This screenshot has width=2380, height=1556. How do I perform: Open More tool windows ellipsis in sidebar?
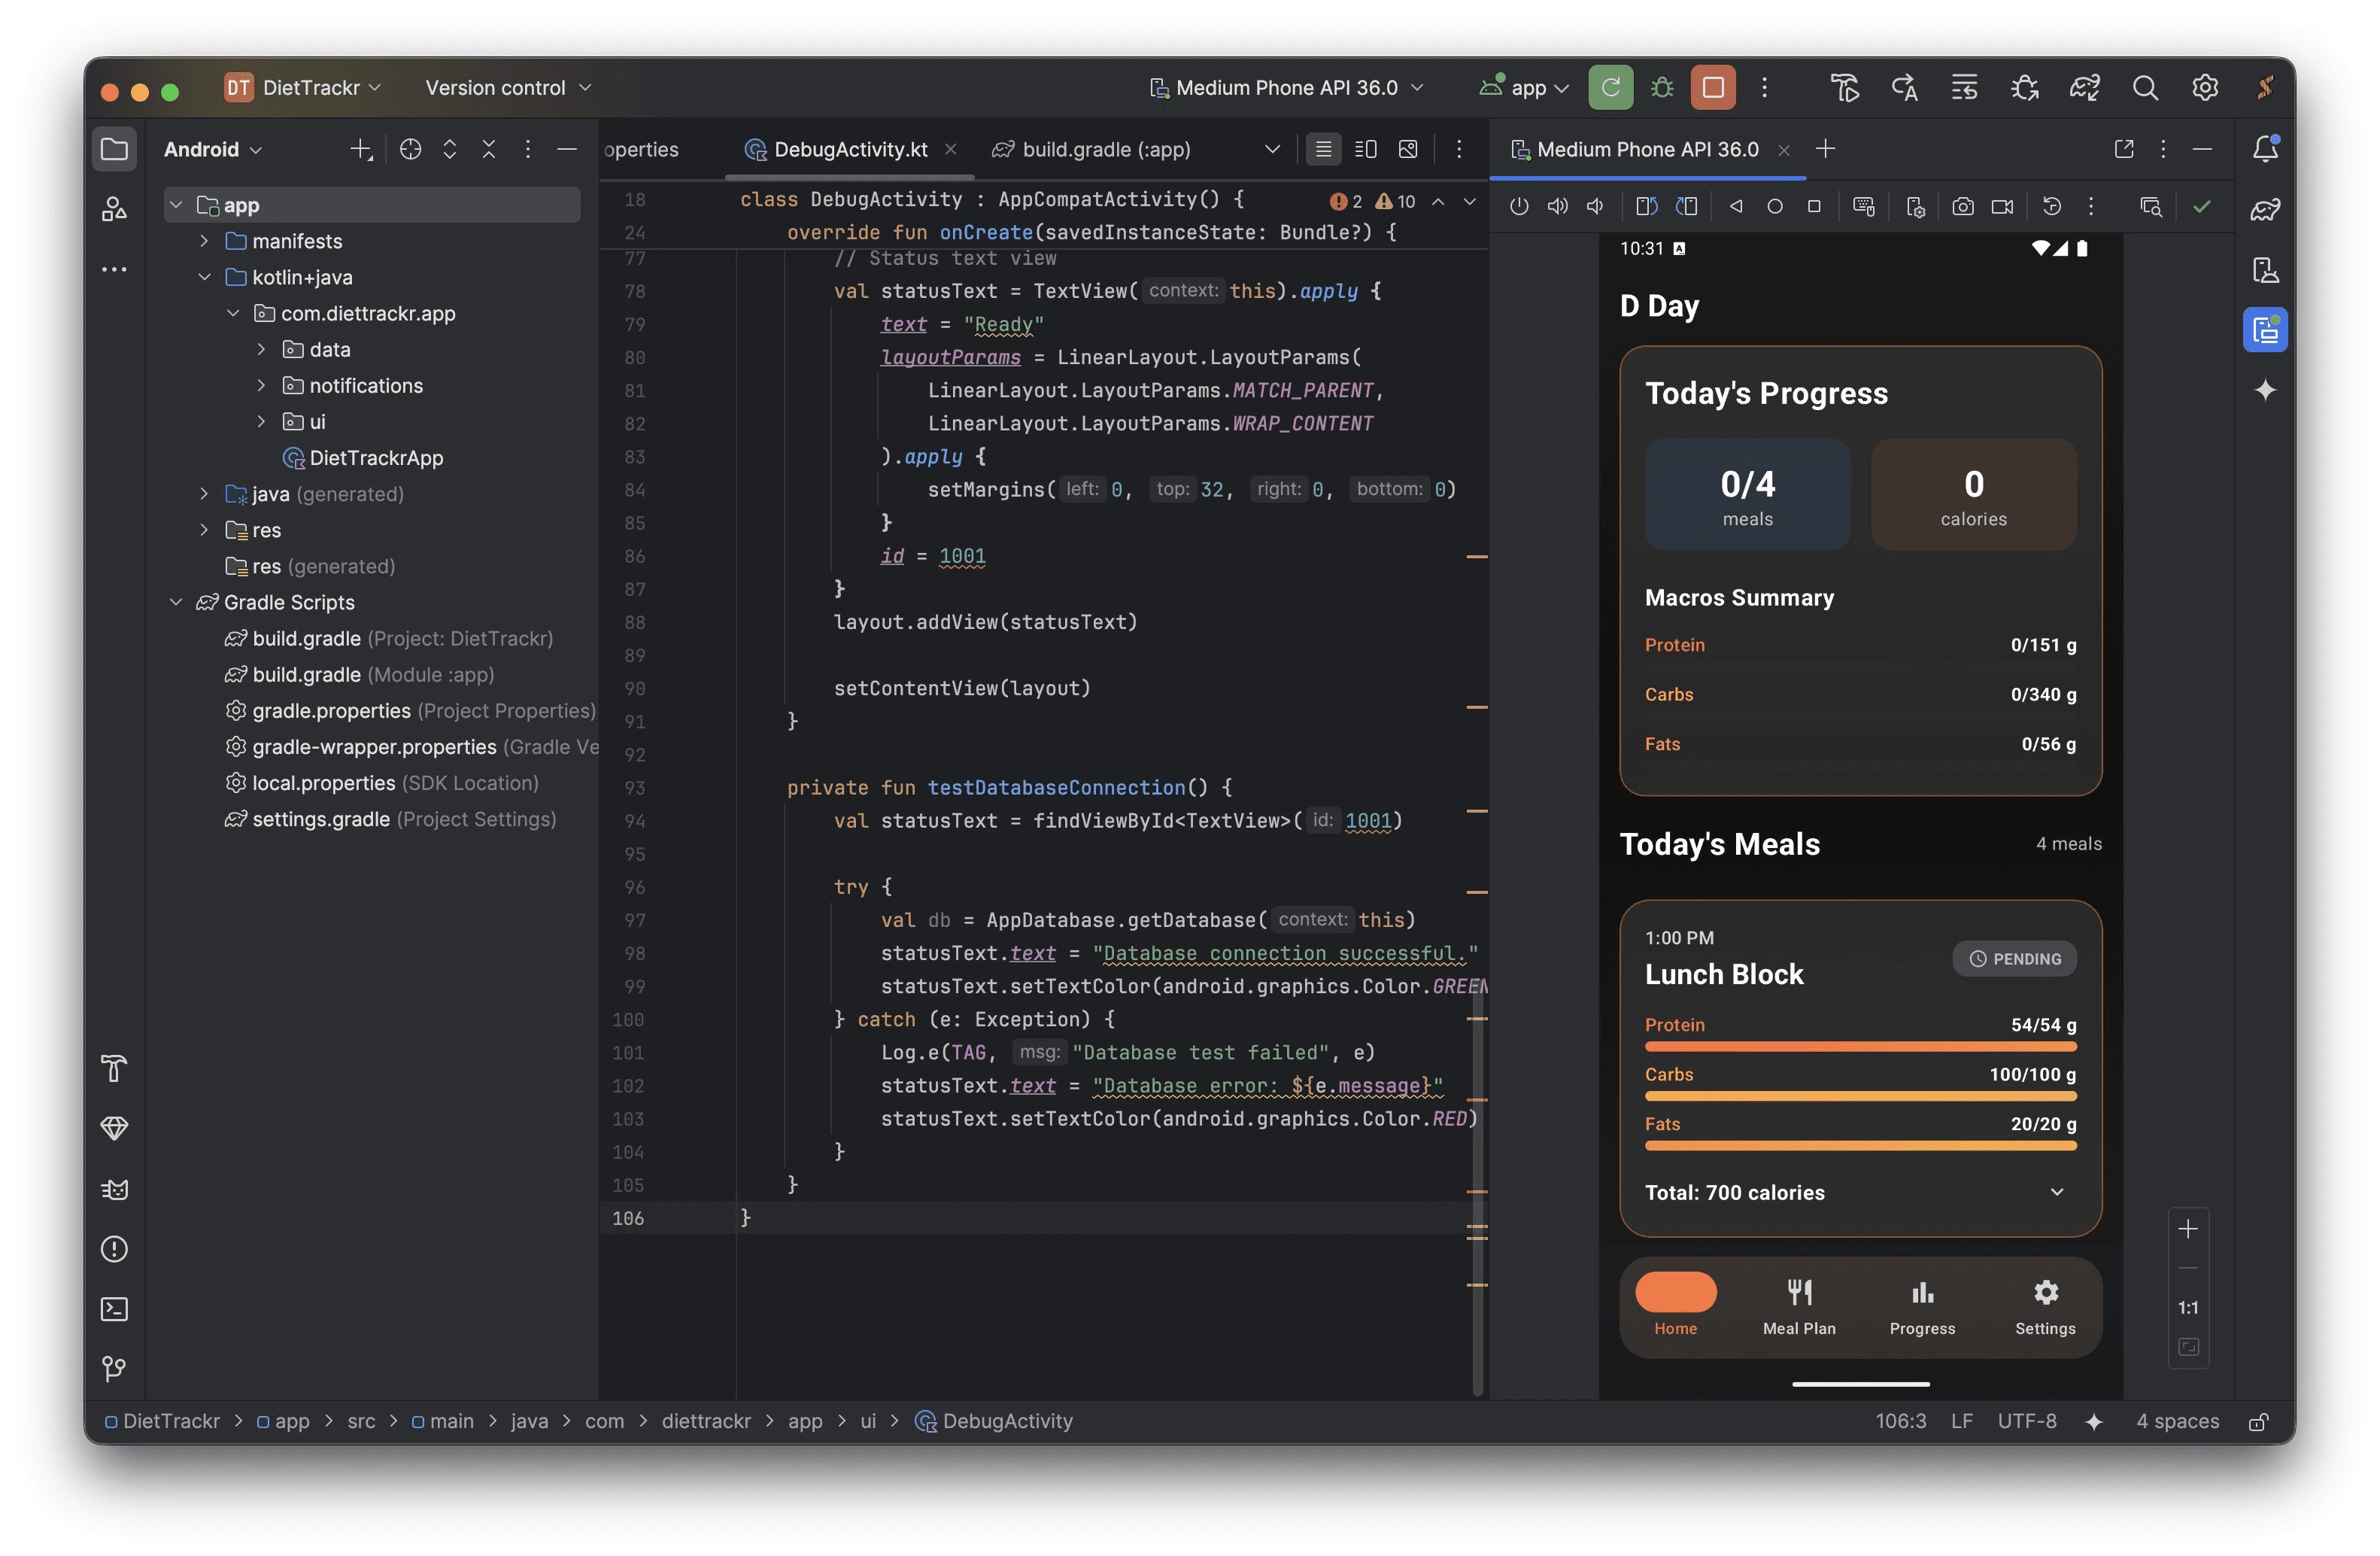pos(114,269)
